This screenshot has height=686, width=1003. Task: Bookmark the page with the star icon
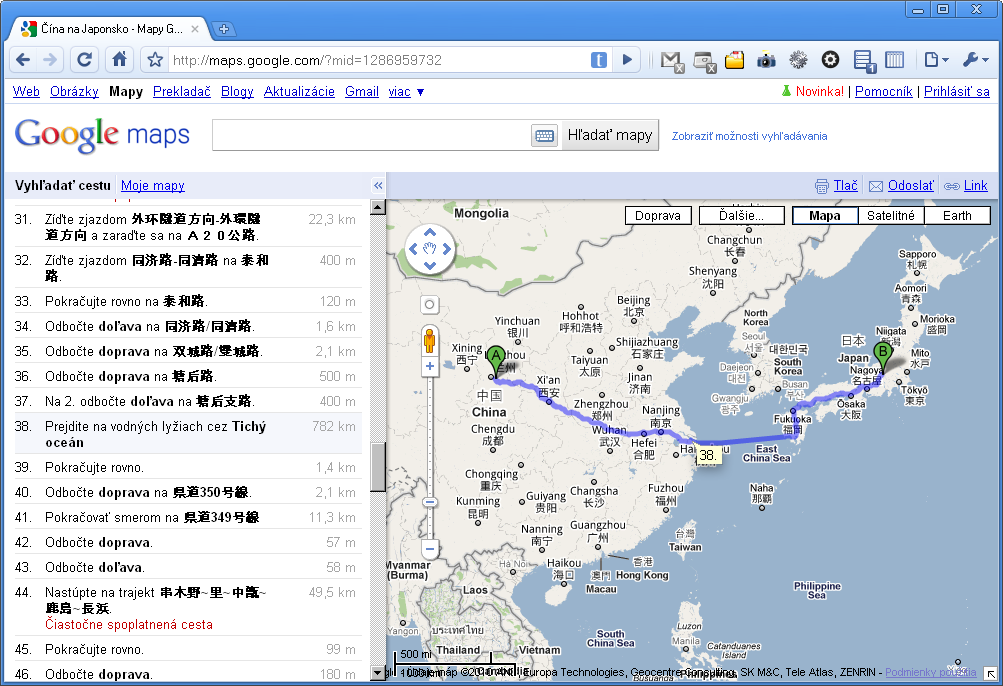point(155,60)
